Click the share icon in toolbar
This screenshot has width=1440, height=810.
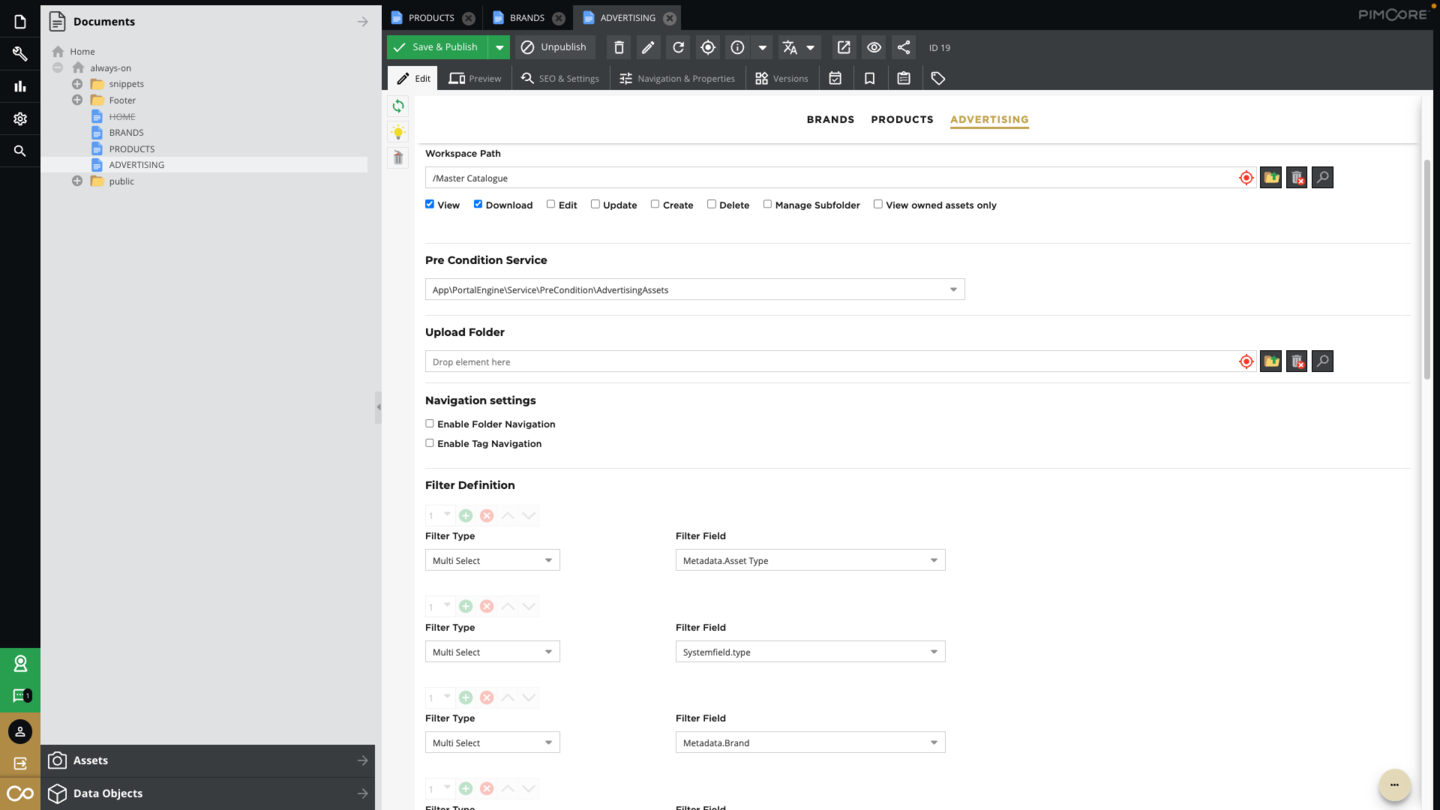coord(904,47)
